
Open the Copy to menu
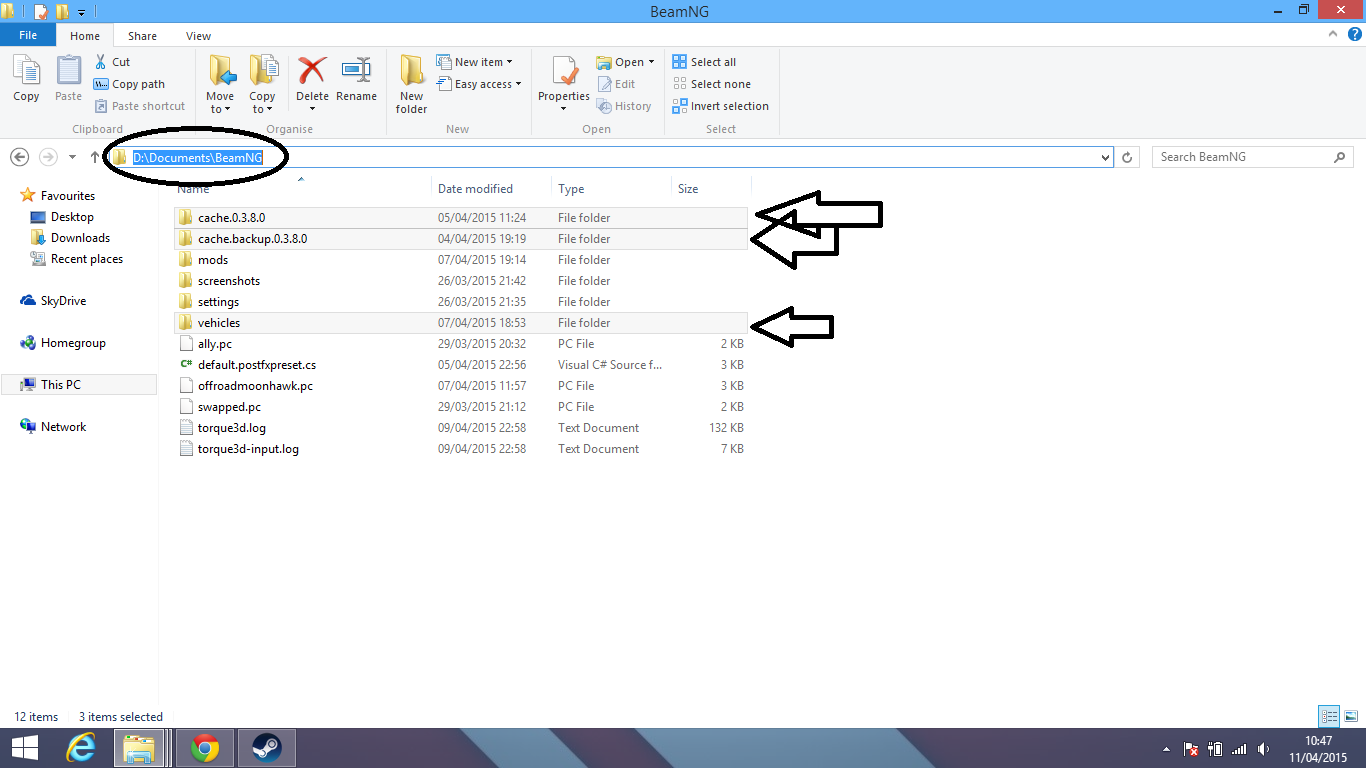263,84
